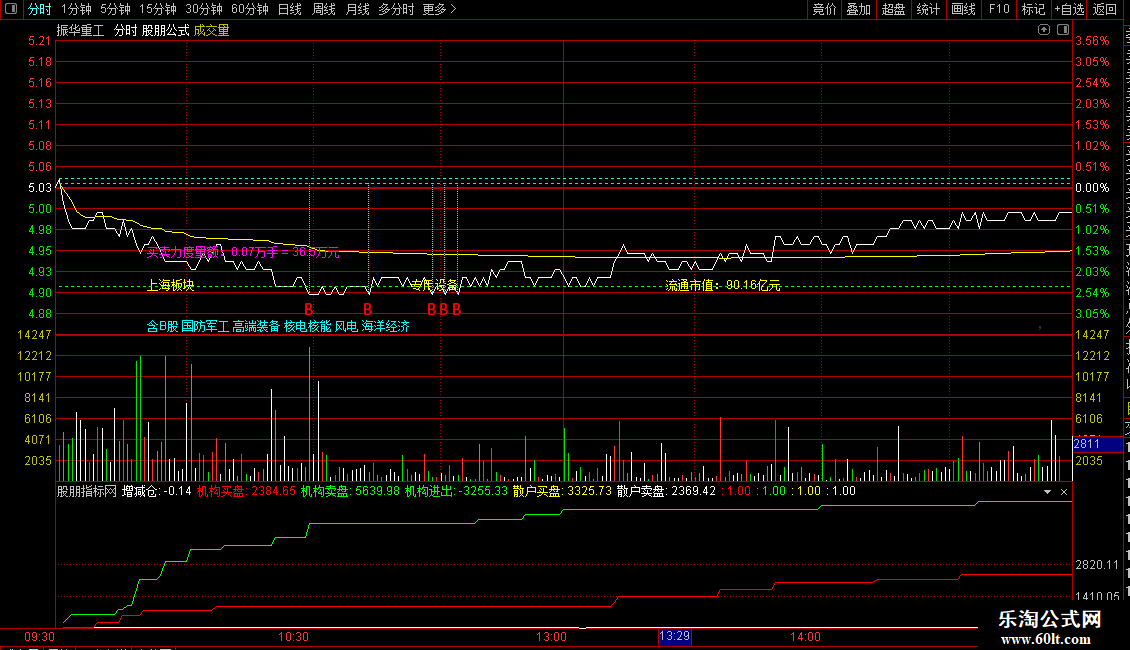
Task: Select the 15分钟 period tab
Action: click(x=158, y=9)
